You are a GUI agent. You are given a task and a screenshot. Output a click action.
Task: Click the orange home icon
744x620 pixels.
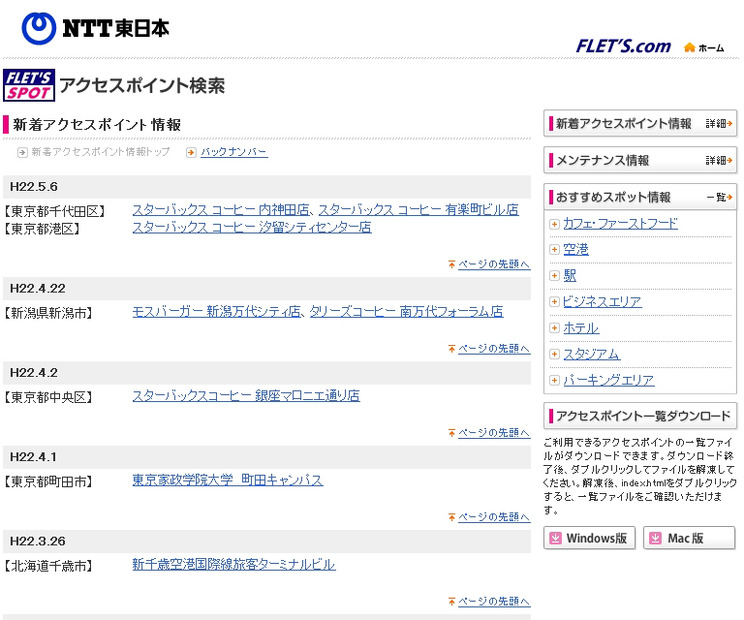coord(689,47)
